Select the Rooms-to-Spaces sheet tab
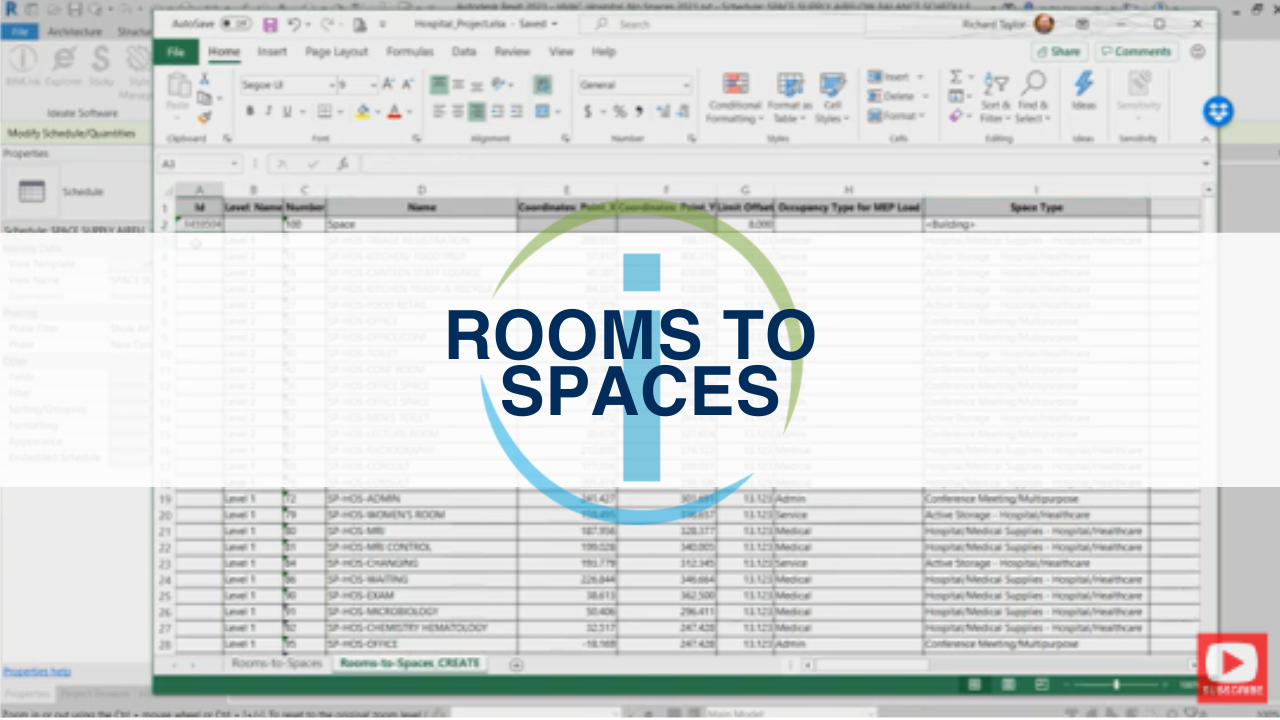Image resolution: width=1280 pixels, height=720 pixels. click(x=277, y=663)
